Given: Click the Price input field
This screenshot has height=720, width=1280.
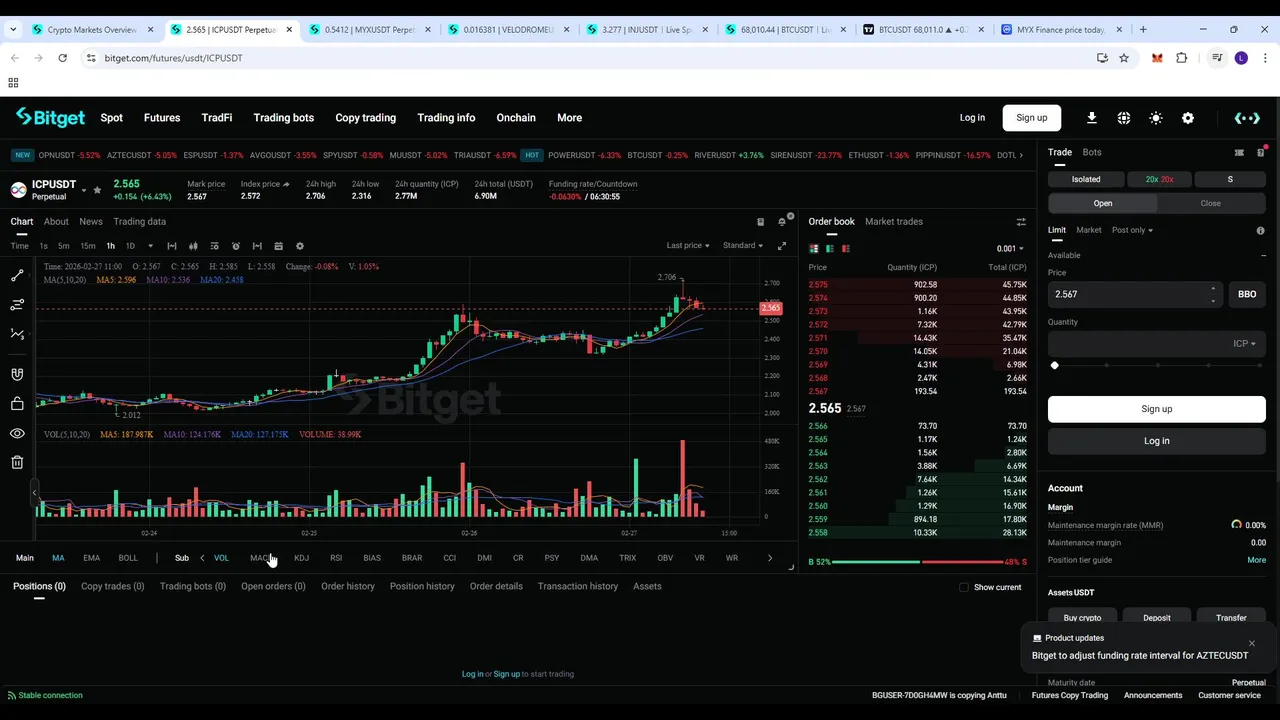Looking at the screenshot, I should 1135,294.
